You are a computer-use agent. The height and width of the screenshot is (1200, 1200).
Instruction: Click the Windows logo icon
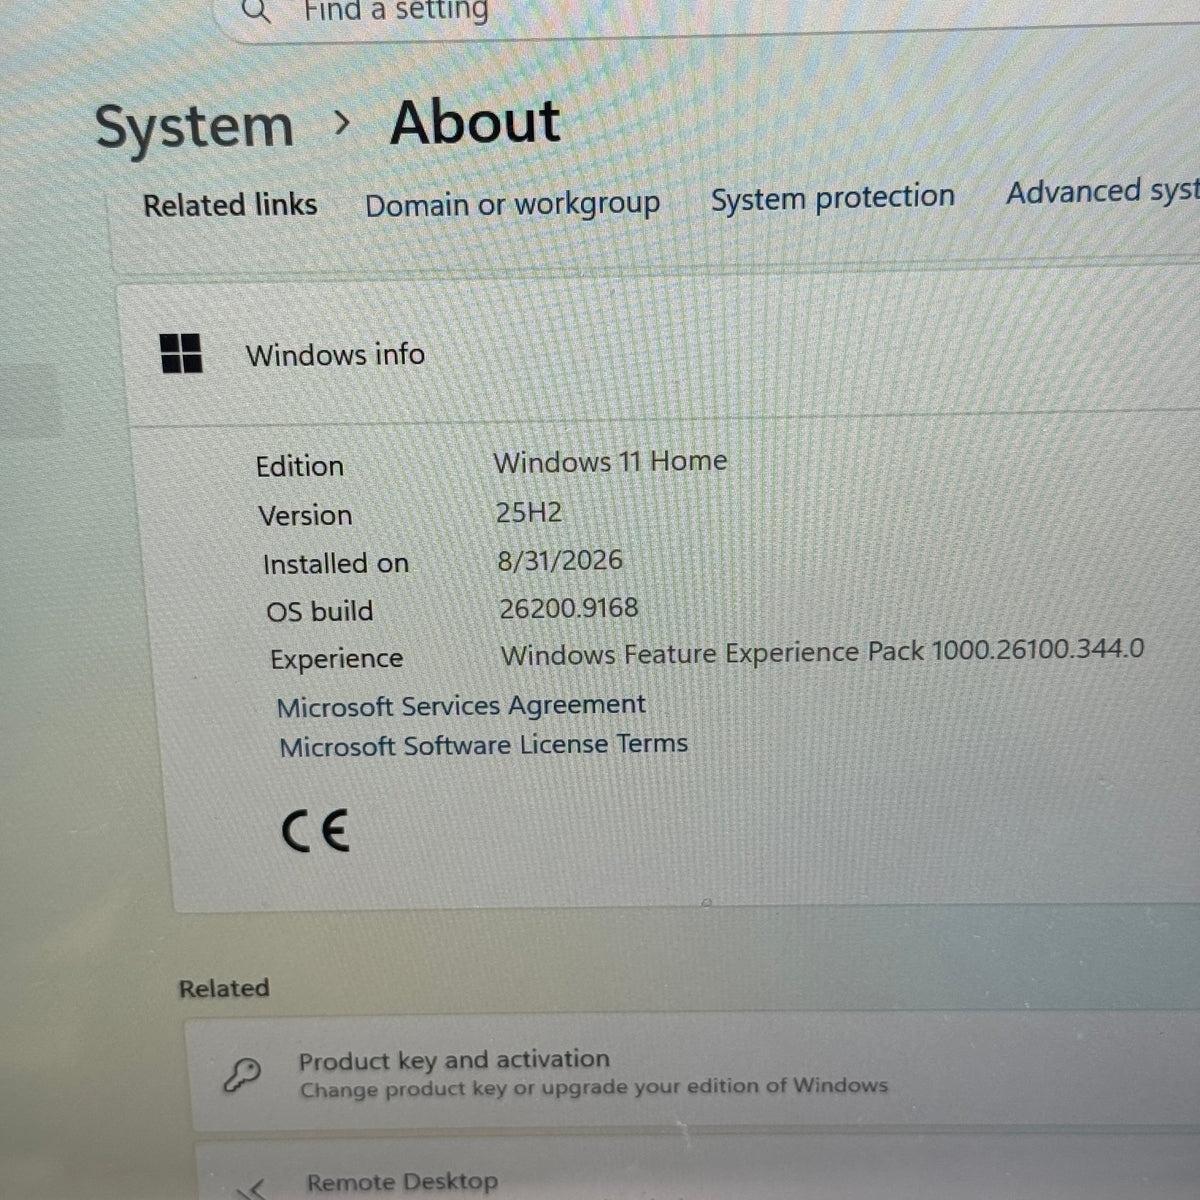(x=181, y=353)
